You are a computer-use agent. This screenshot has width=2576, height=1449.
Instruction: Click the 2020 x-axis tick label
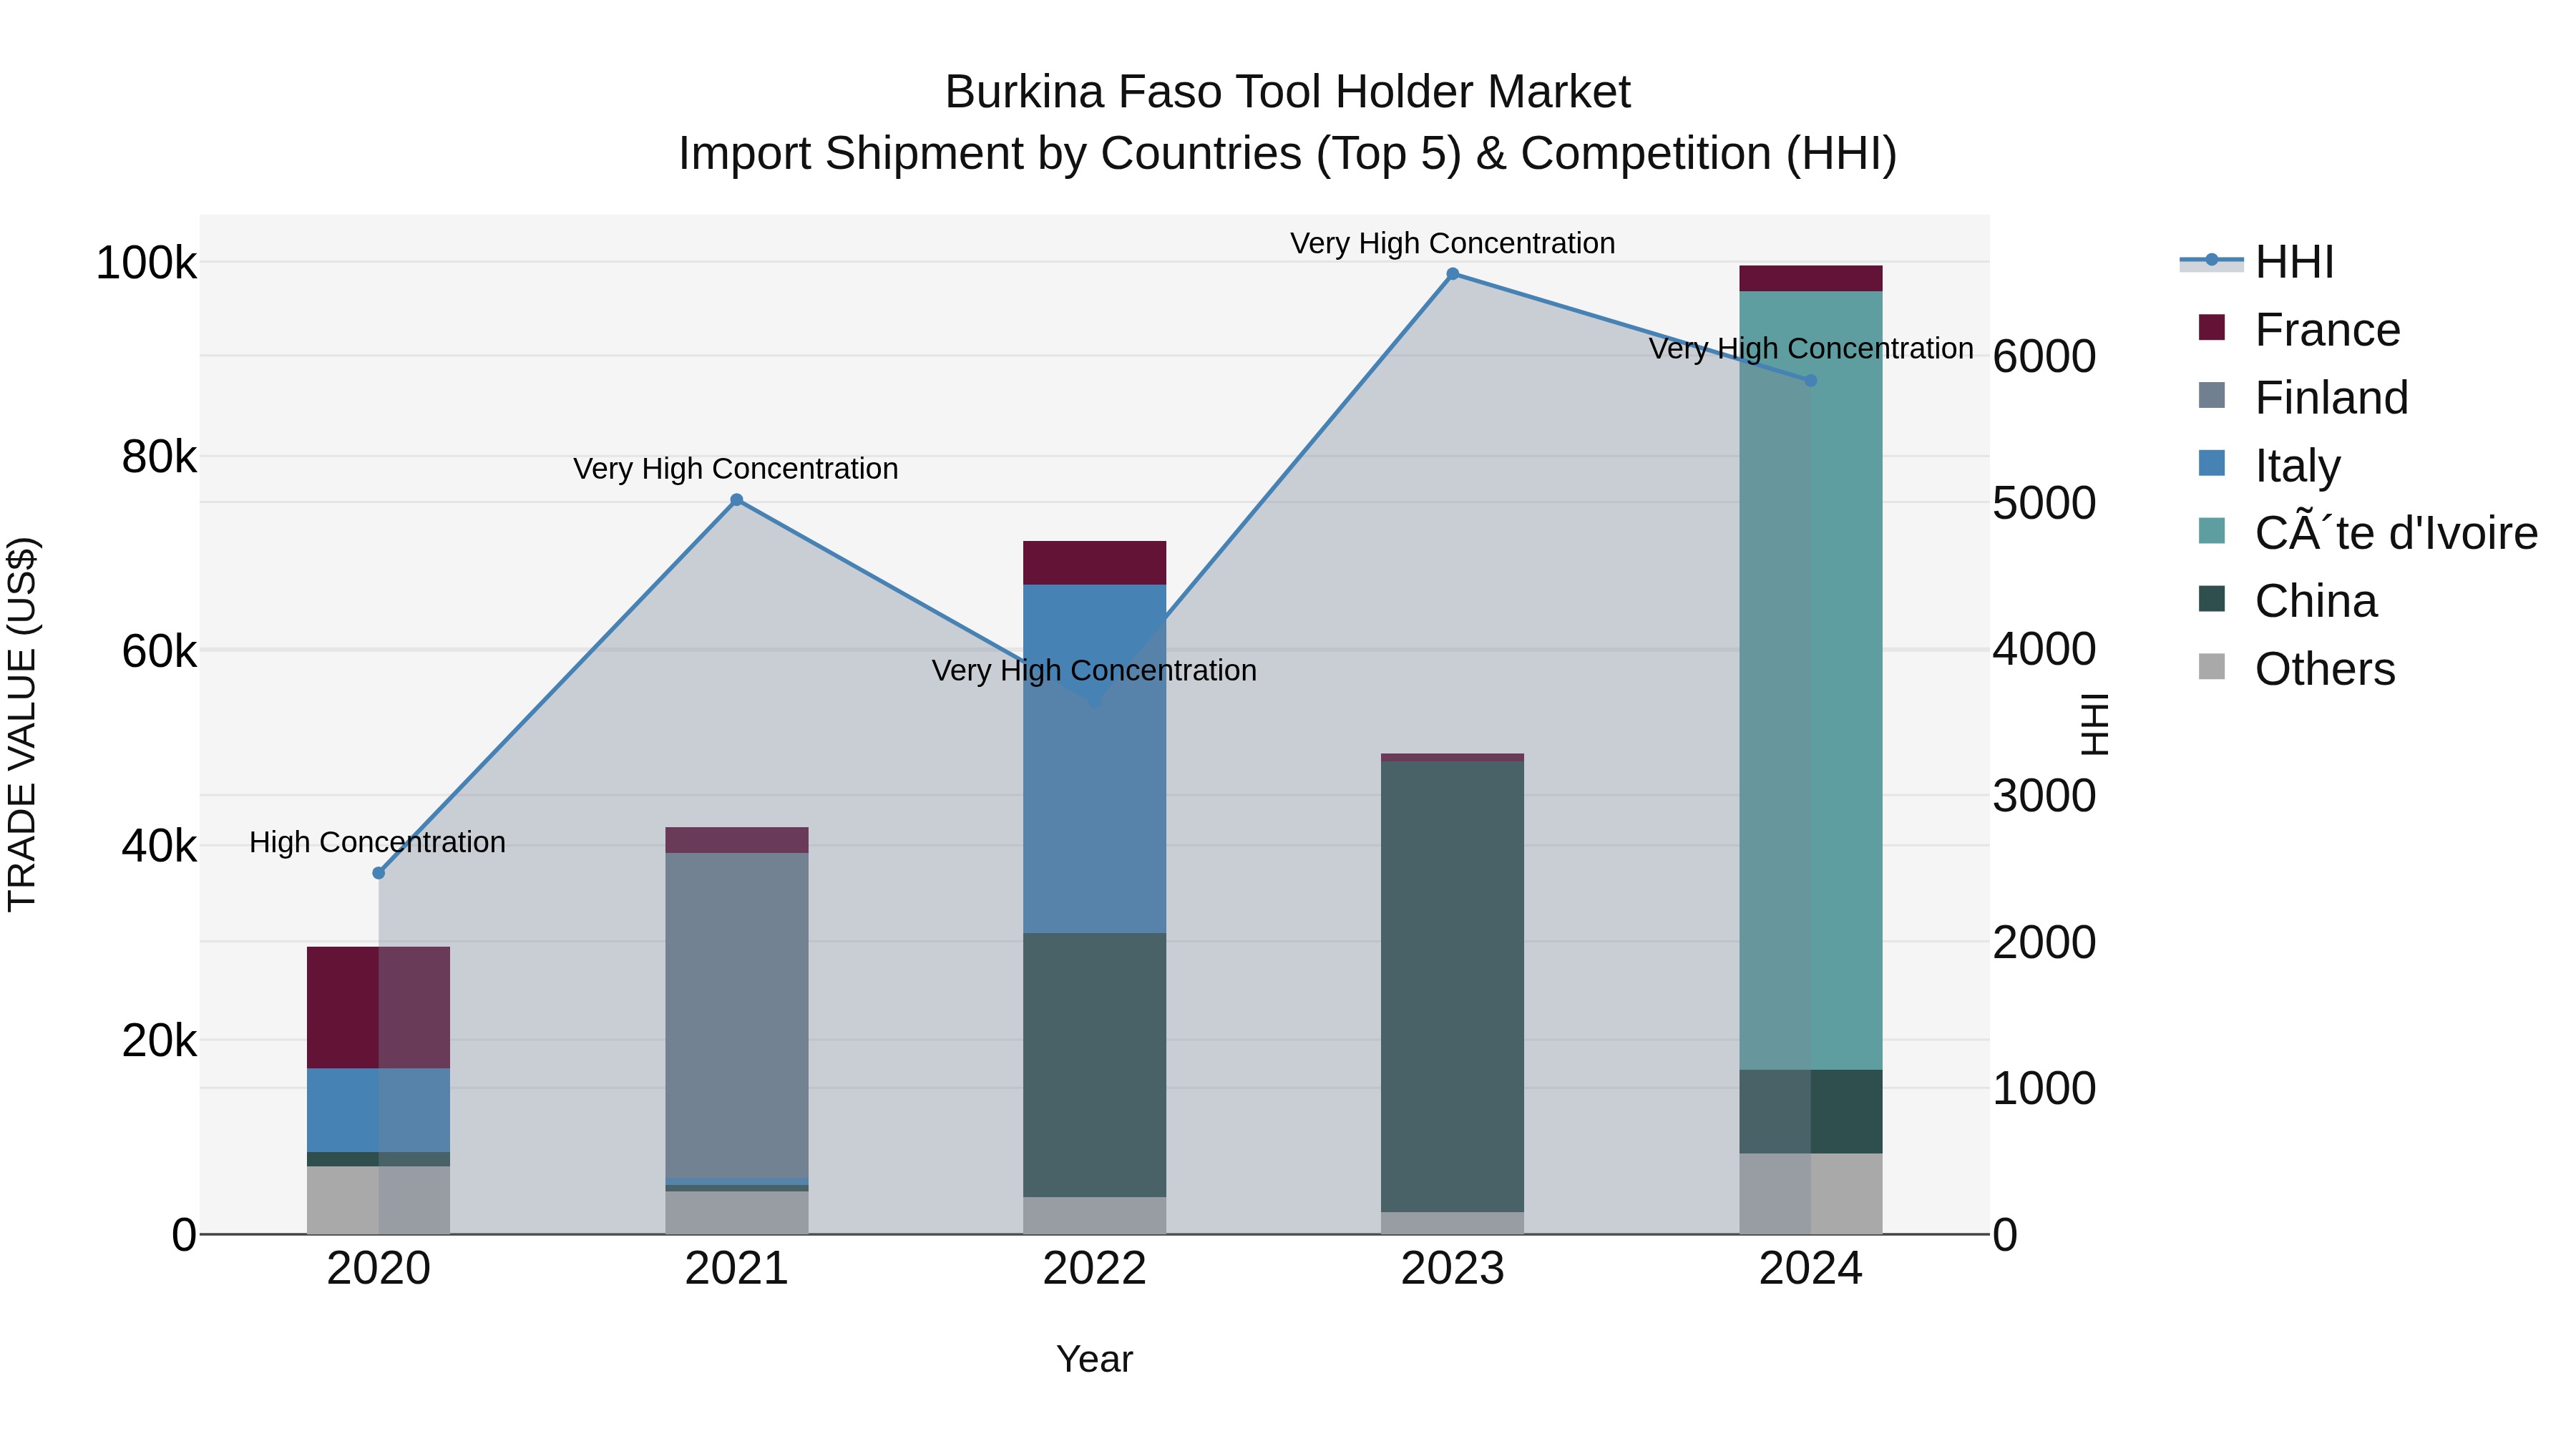(379, 1269)
